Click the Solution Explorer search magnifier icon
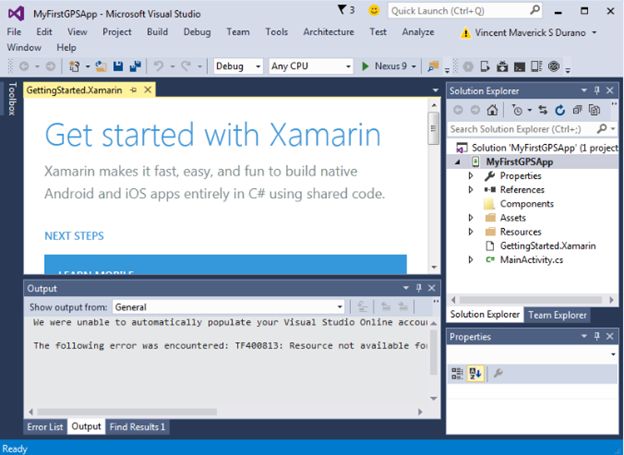 point(602,129)
